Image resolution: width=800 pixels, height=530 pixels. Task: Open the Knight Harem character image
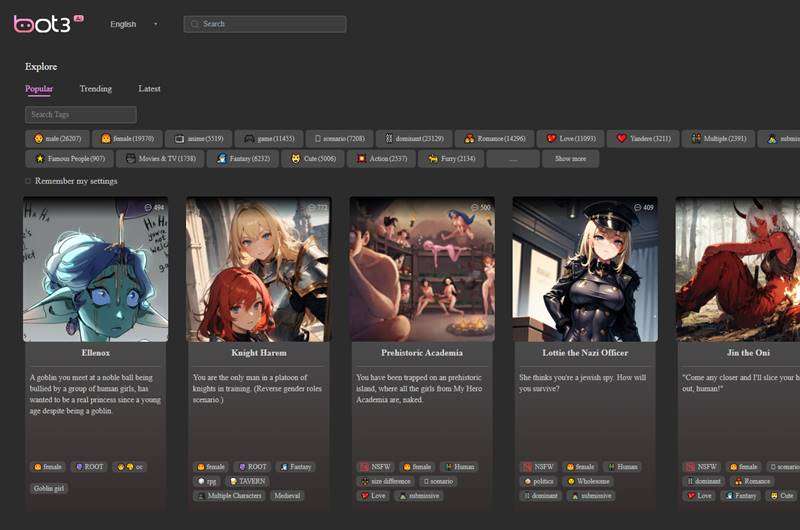(259, 269)
